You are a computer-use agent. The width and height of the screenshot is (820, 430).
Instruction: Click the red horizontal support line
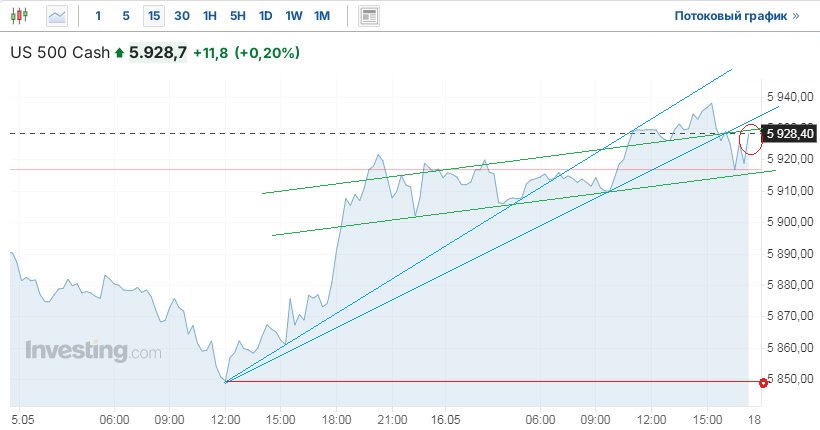(x=500, y=382)
